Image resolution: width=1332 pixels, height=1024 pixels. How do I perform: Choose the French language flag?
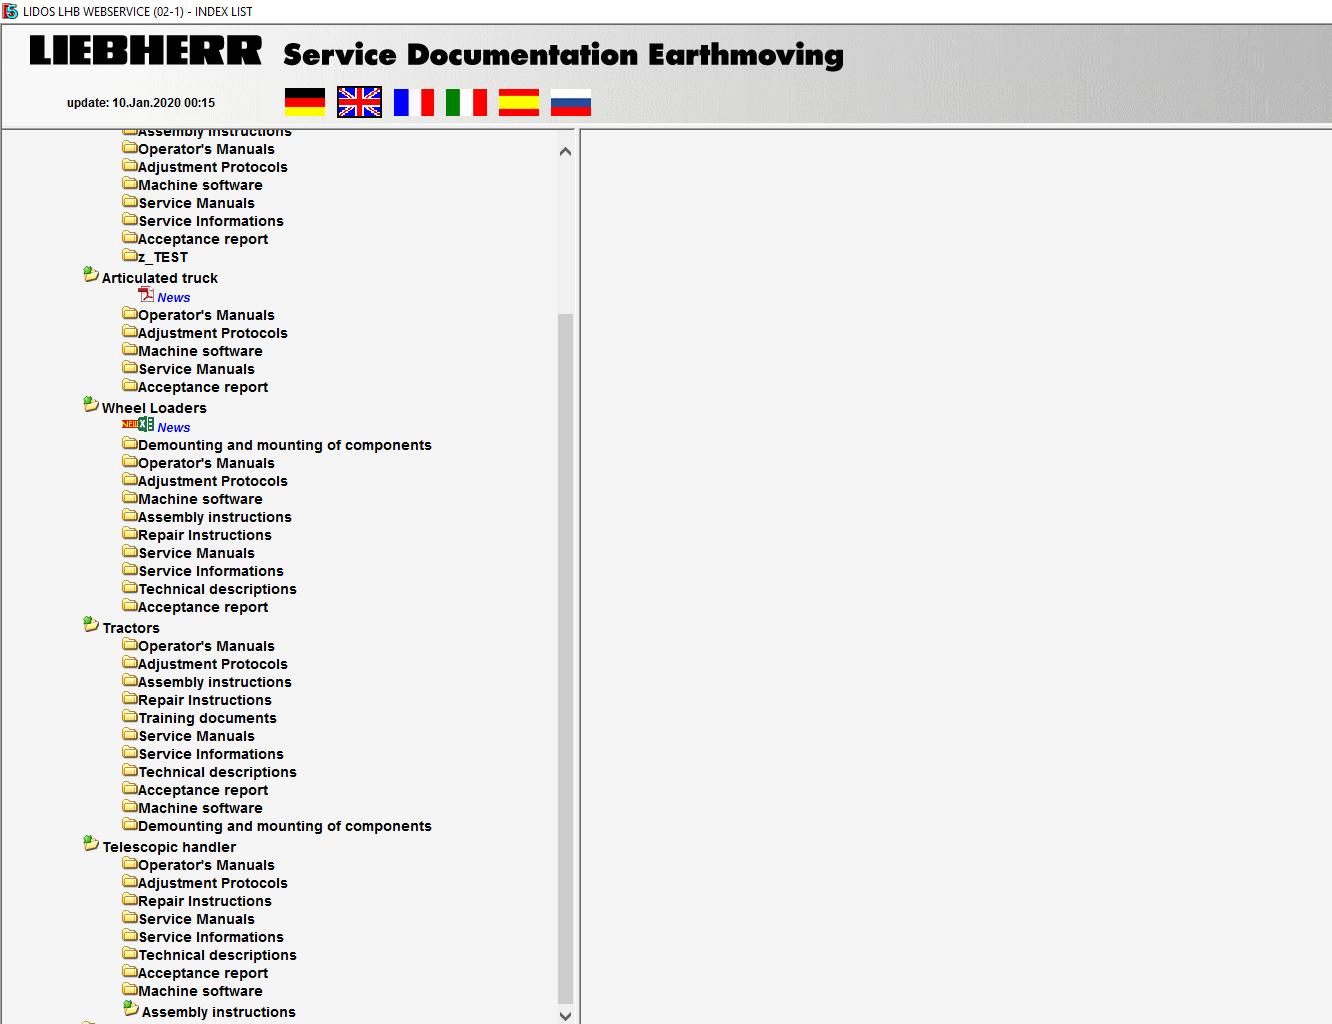tap(414, 101)
